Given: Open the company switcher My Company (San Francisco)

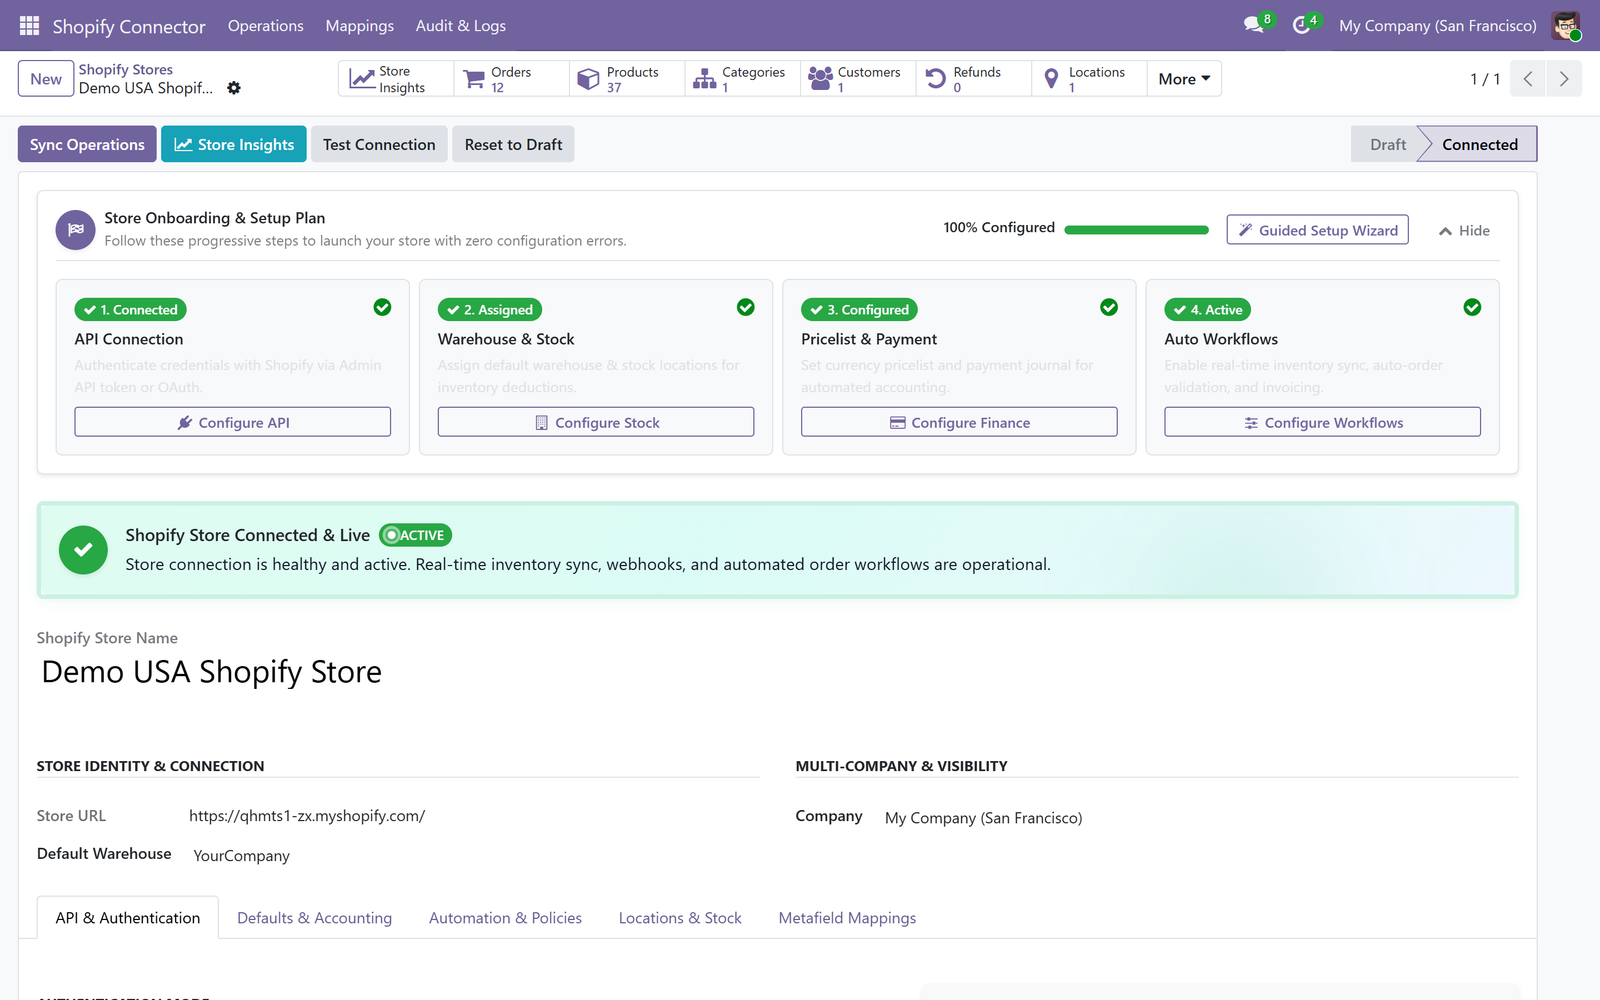Looking at the screenshot, I should [x=1437, y=25].
